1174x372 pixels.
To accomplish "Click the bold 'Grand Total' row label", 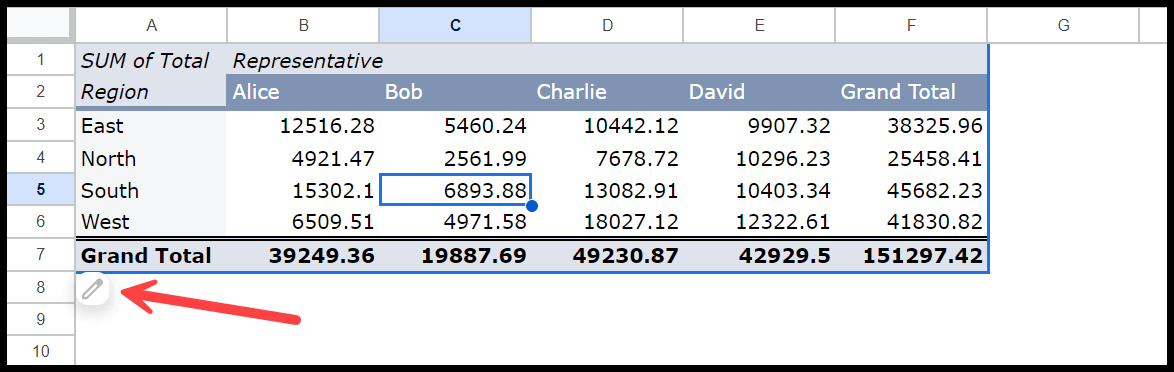I will pyautogui.click(x=151, y=256).
